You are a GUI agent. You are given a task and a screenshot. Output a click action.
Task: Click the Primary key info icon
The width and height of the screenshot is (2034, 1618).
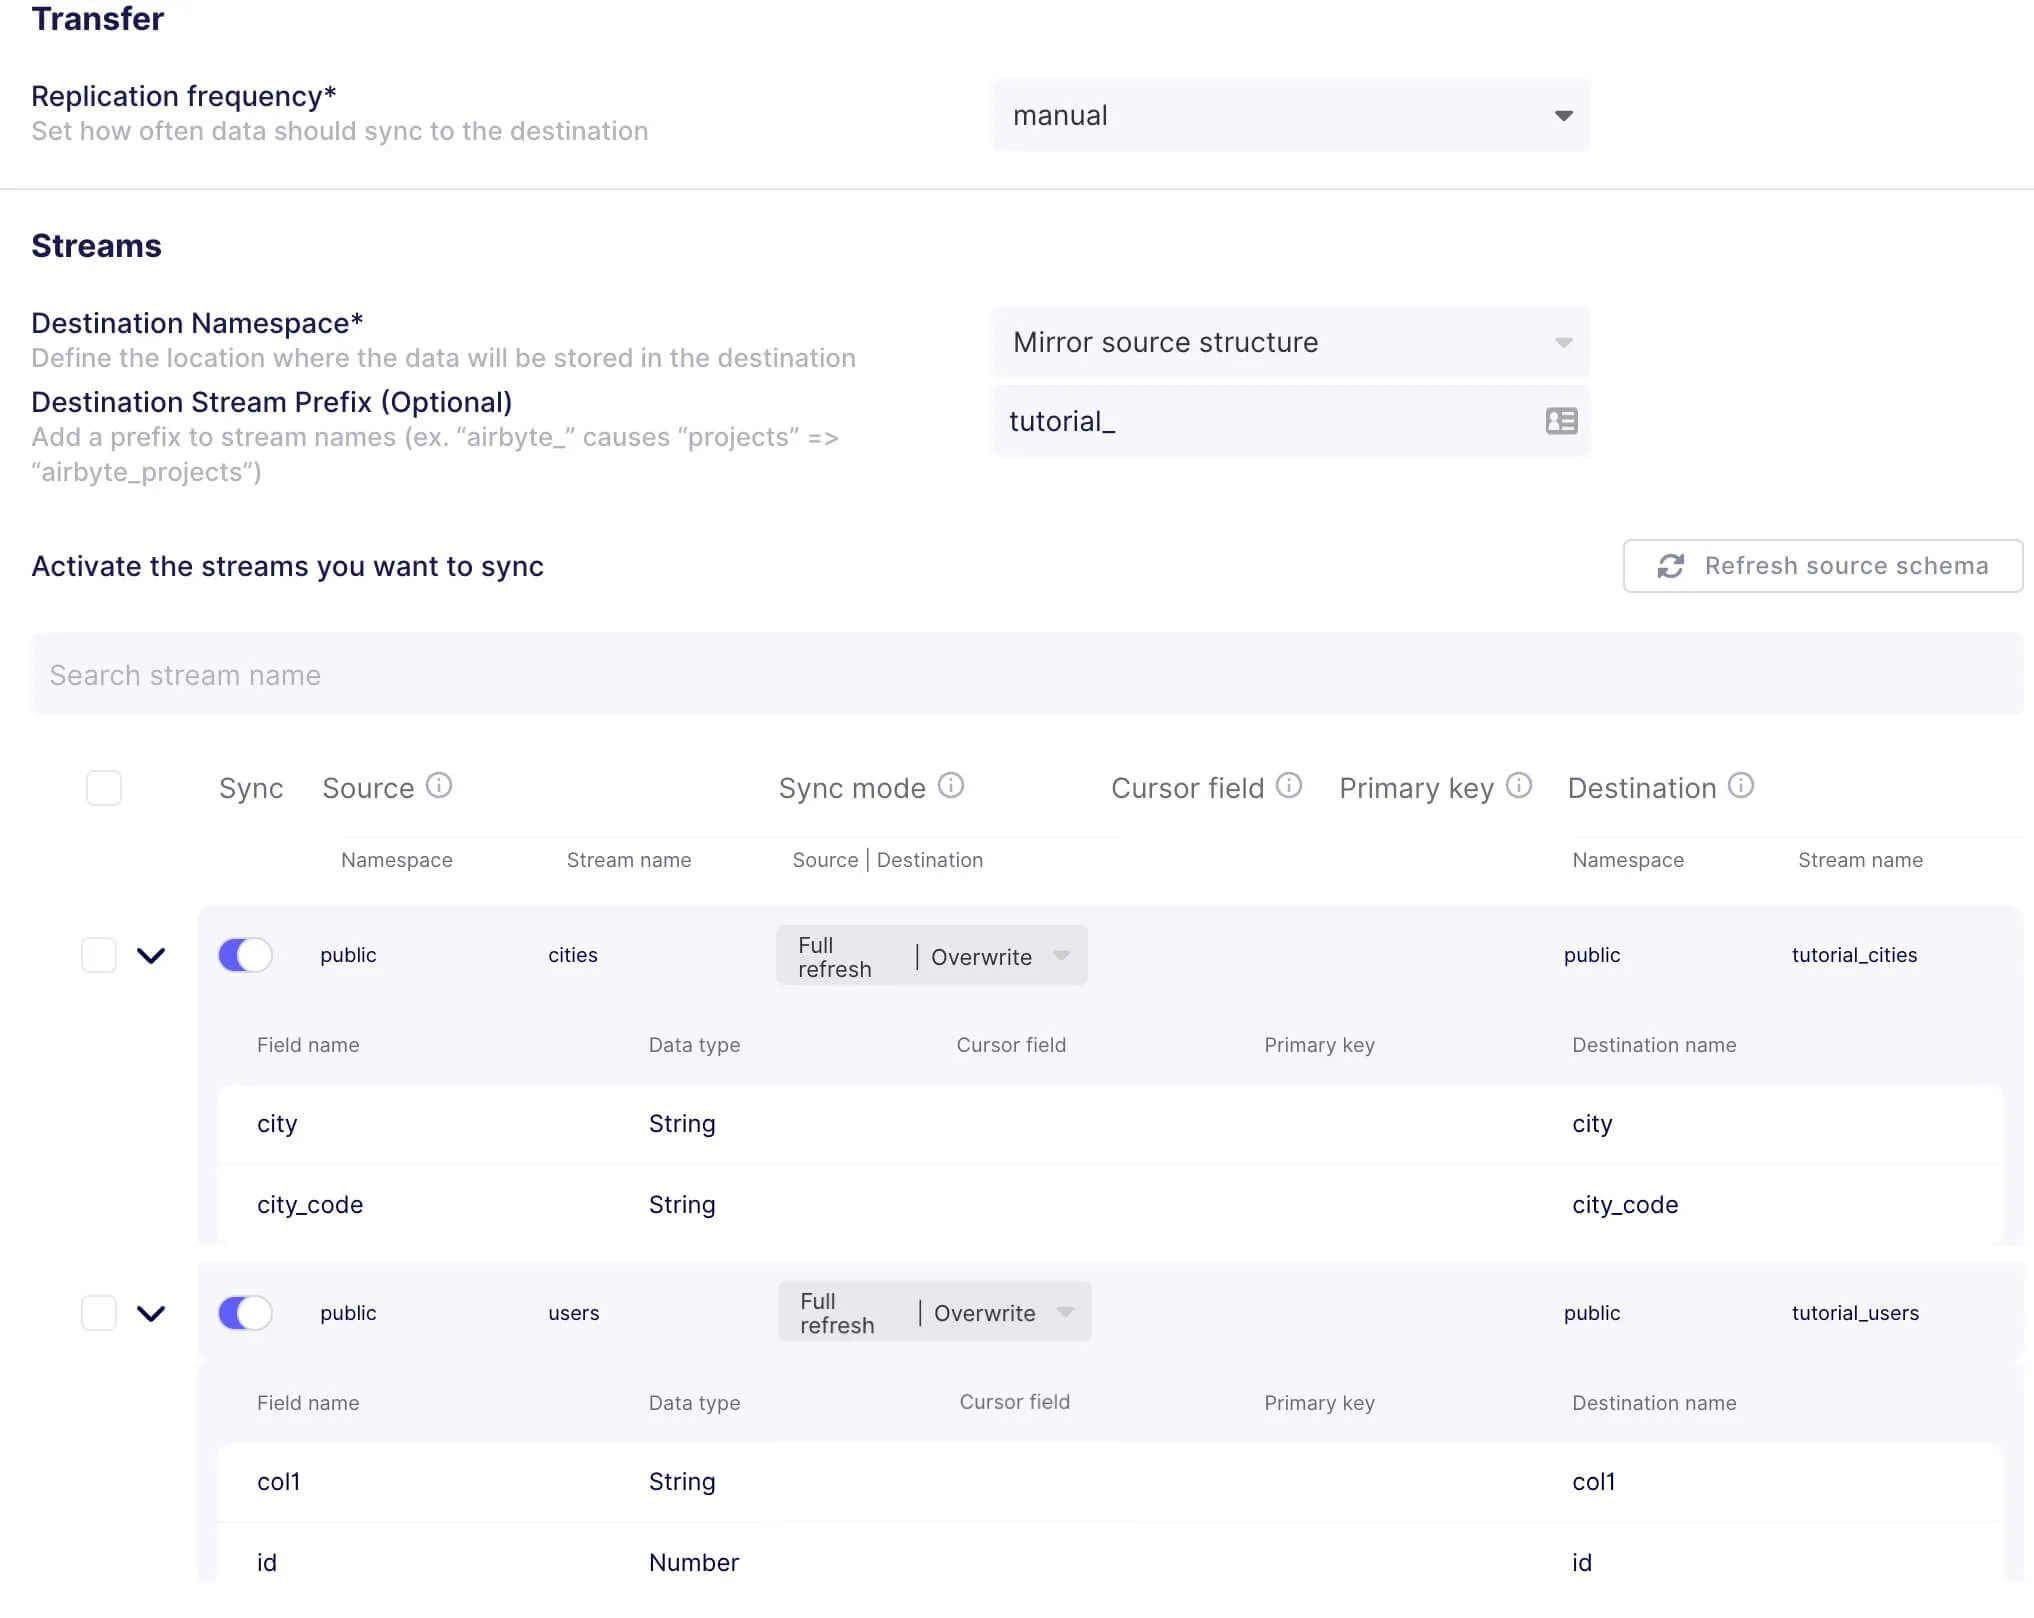1519,786
